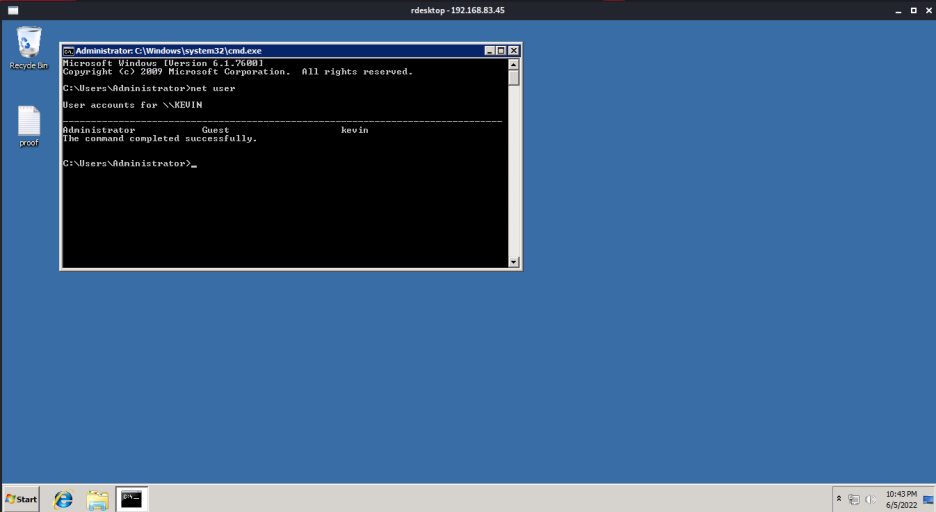Image resolution: width=936 pixels, height=512 pixels.
Task: Click the cmd.exe title bar system icon
Action: pos(69,51)
